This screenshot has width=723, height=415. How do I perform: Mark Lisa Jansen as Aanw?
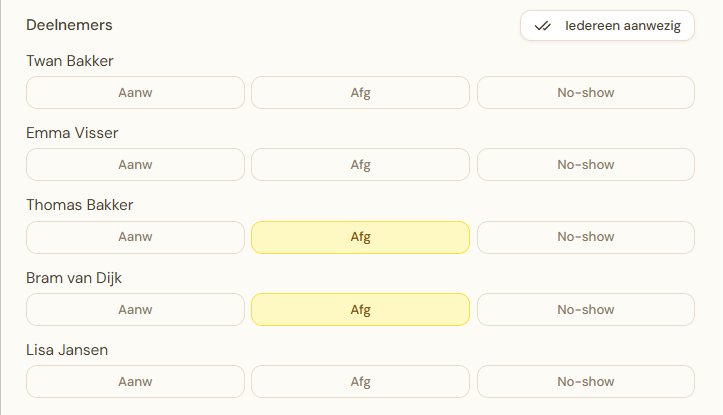tap(135, 381)
